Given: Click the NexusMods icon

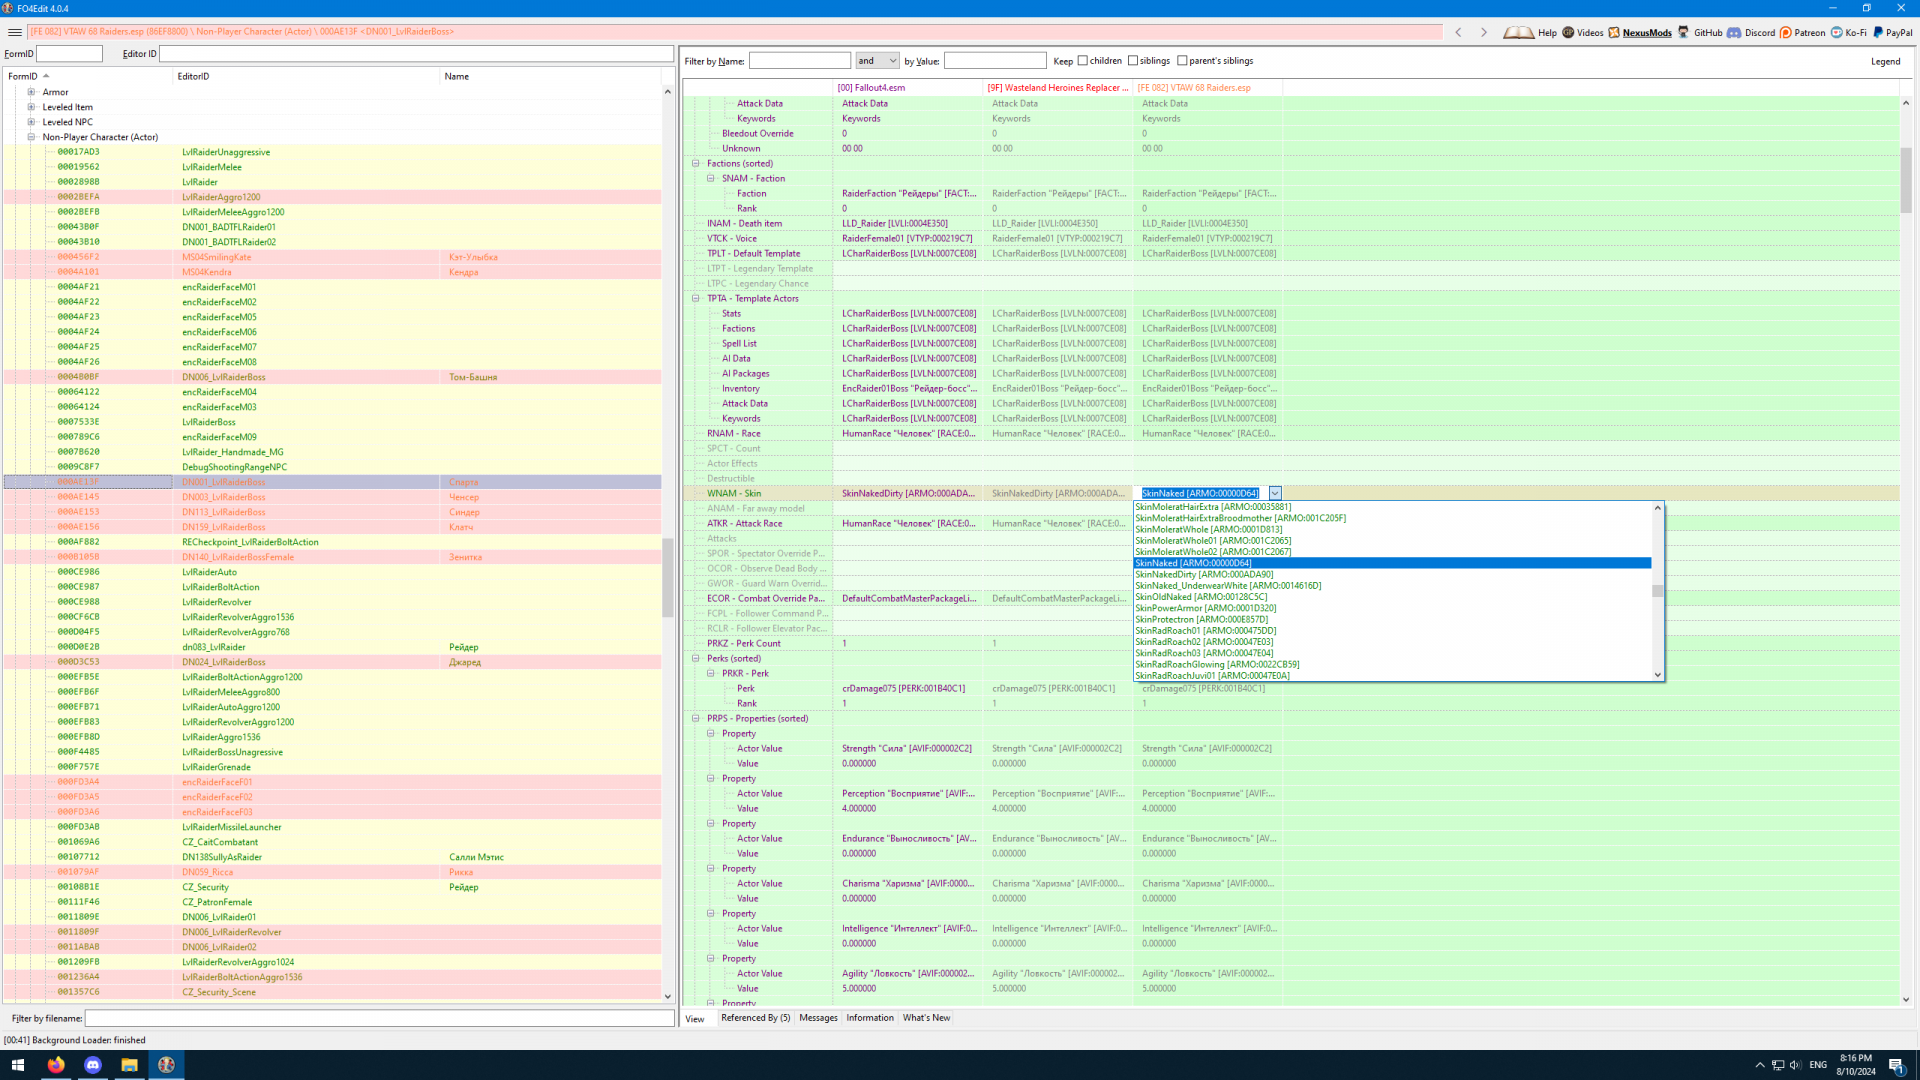Looking at the screenshot, I should (1614, 32).
